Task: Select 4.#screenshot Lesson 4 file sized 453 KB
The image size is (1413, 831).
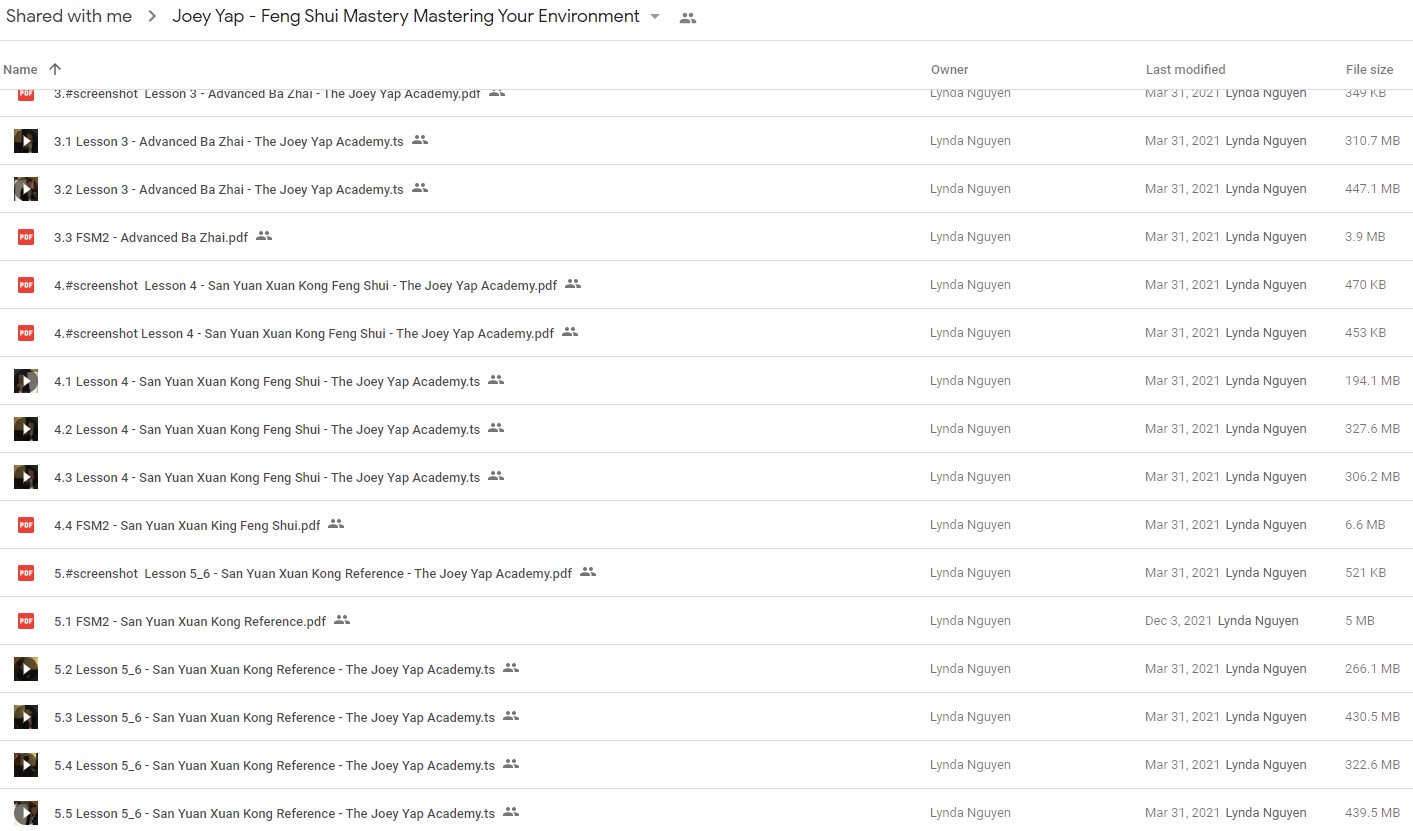Action: pos(304,334)
